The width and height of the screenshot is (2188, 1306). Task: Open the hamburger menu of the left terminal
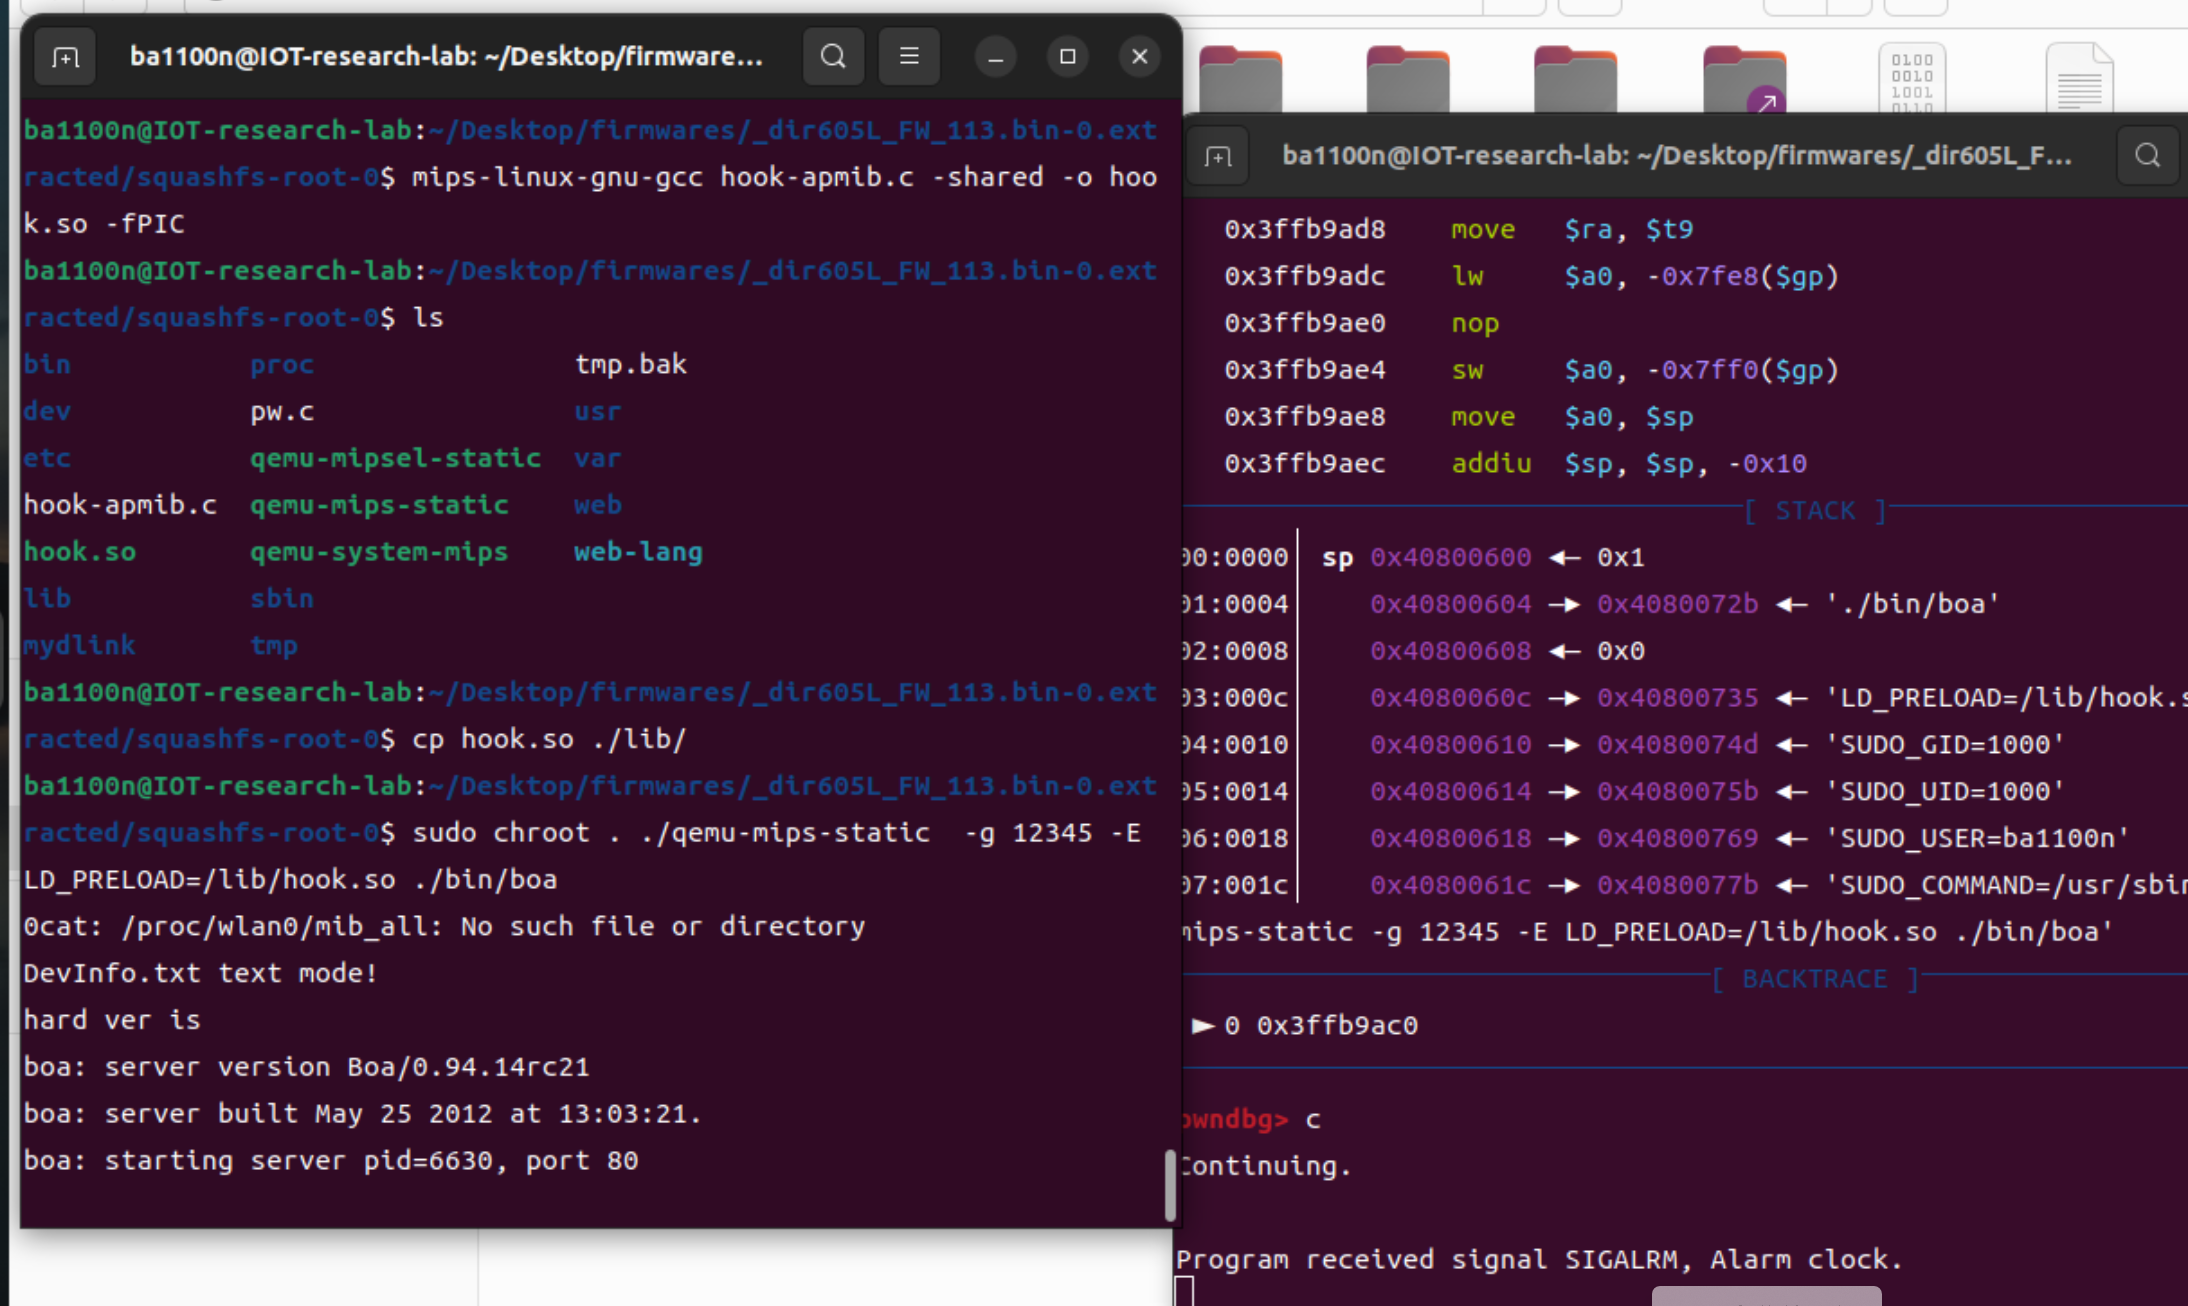[x=908, y=57]
